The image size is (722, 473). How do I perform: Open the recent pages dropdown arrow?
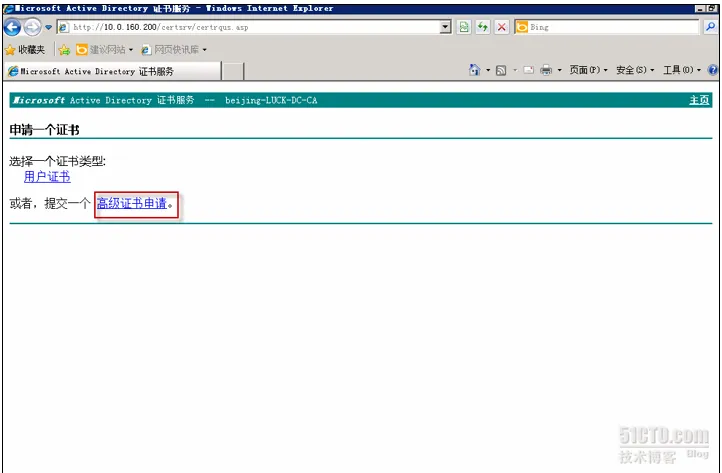point(48,27)
